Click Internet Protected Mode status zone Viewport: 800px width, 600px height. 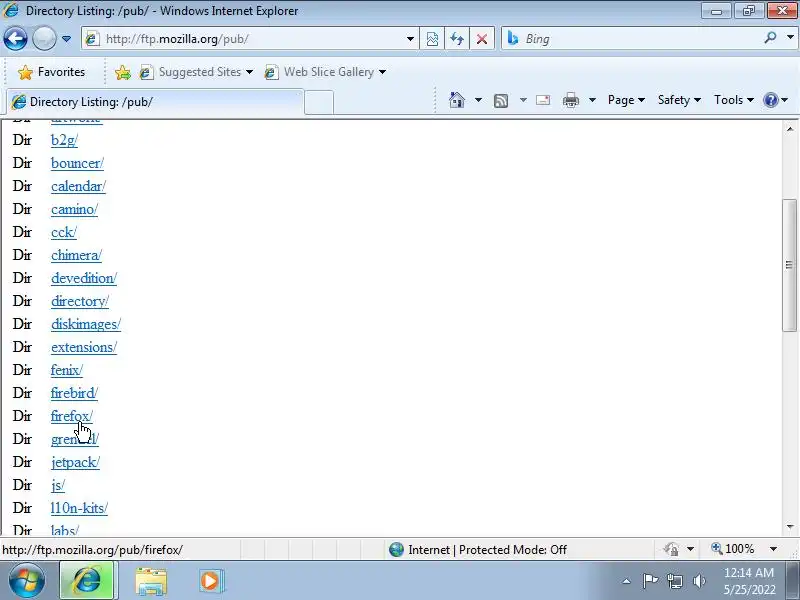(x=478, y=549)
